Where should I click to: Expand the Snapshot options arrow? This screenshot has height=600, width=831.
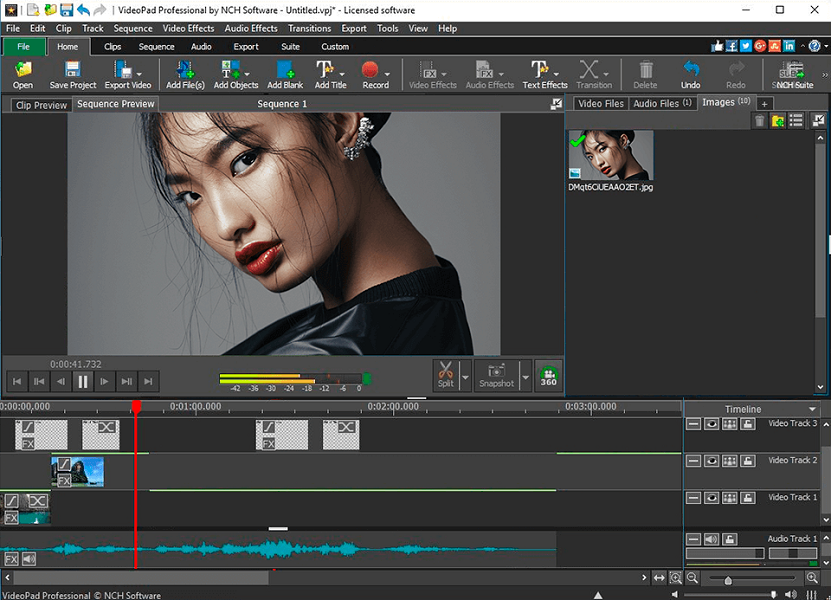tap(525, 380)
